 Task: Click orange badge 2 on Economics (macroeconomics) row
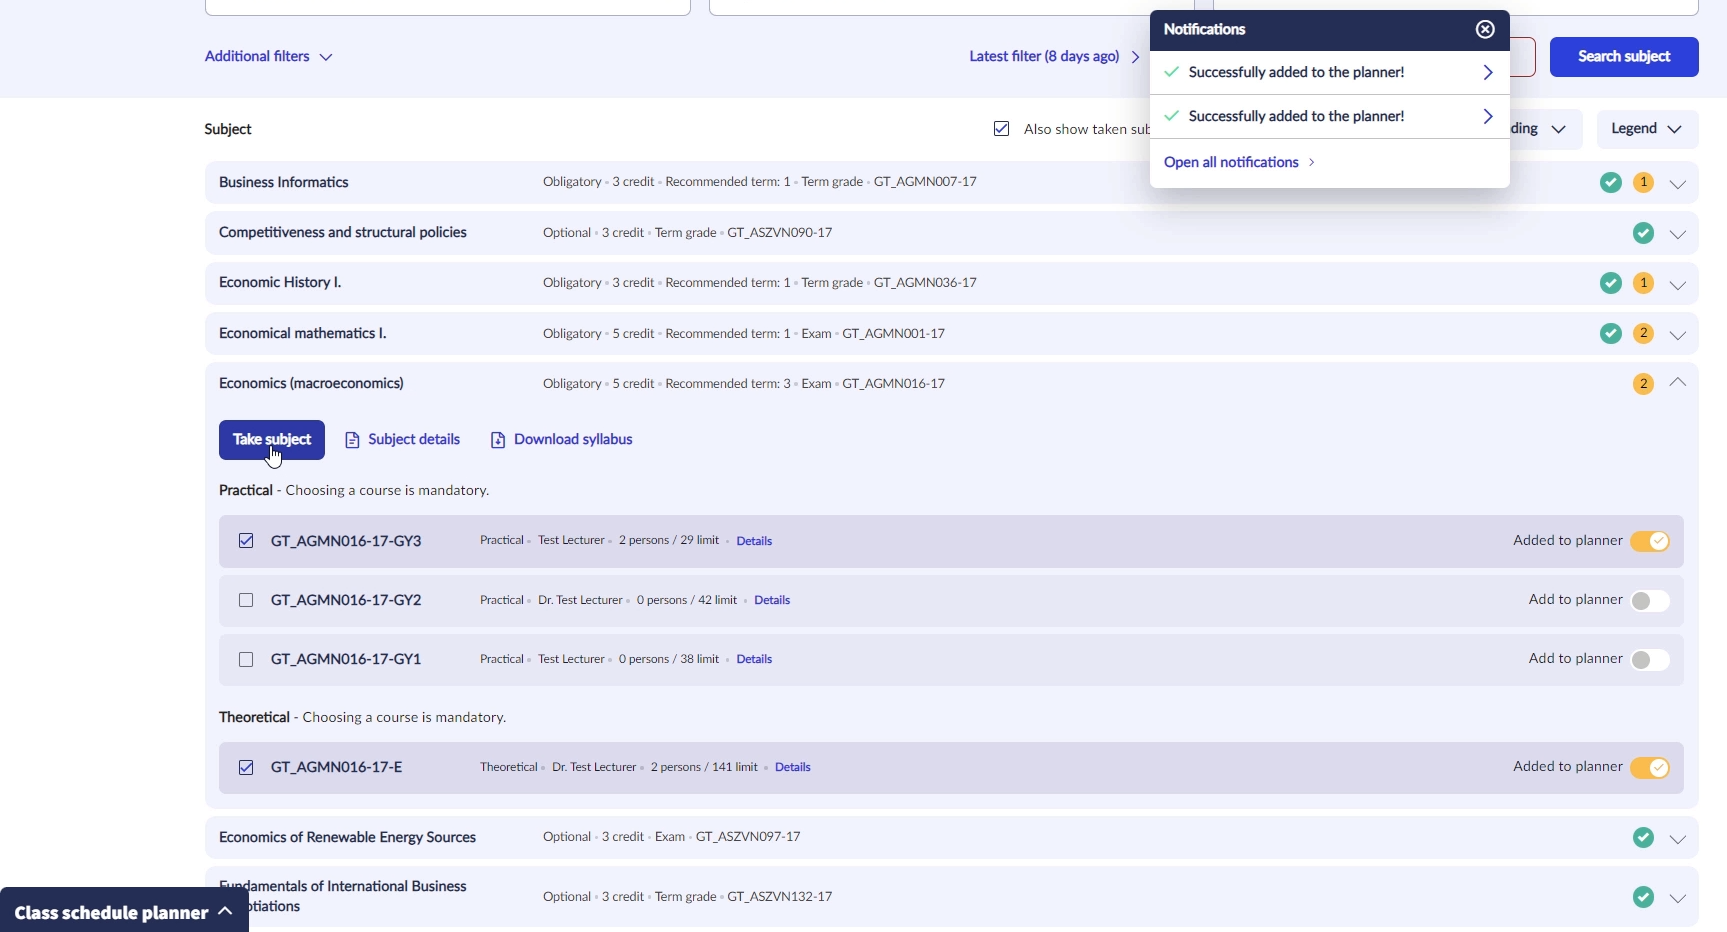pos(1643,384)
